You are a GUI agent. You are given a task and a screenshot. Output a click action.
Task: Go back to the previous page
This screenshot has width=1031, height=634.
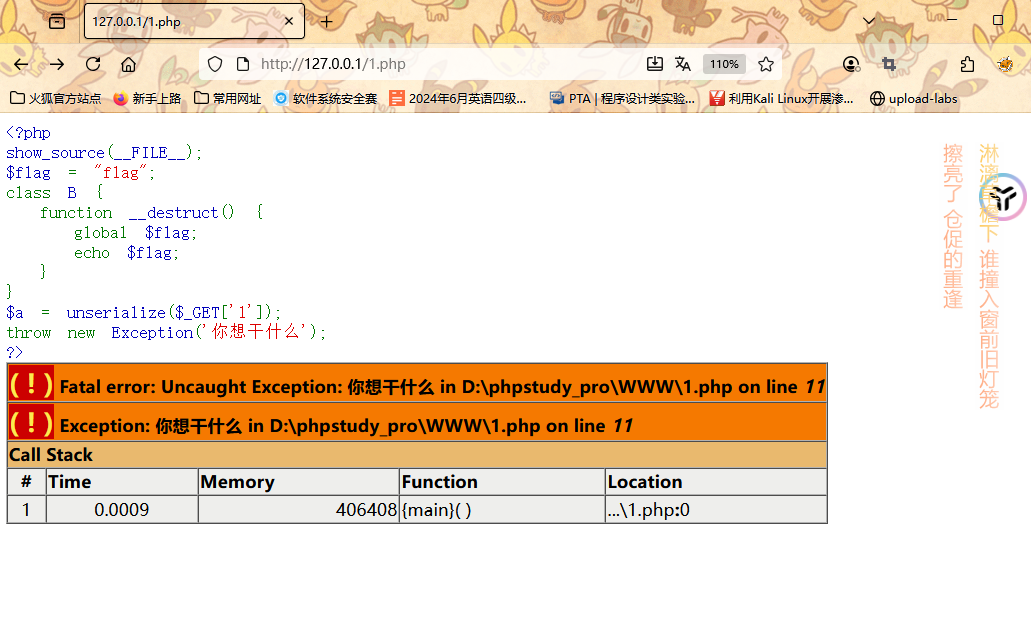click(21, 64)
